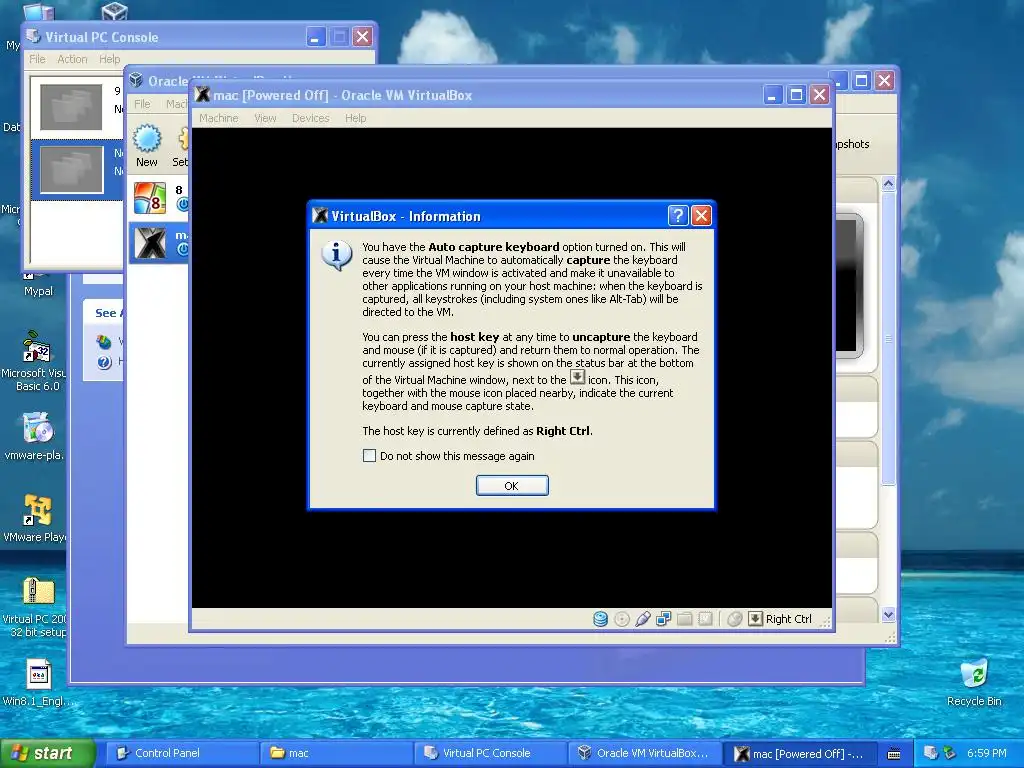
Task: Select the mac VM X icon in VirtualBox list
Action: point(150,243)
